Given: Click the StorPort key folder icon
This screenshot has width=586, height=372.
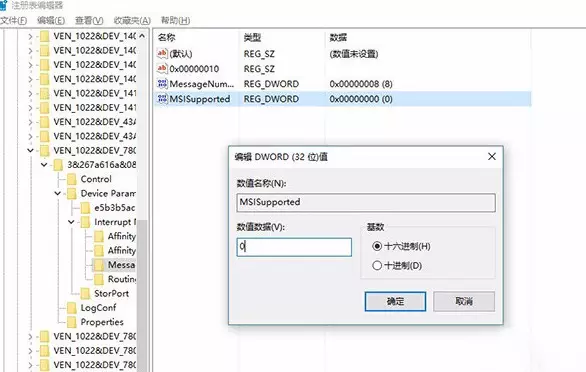Looking at the screenshot, I should [85, 293].
